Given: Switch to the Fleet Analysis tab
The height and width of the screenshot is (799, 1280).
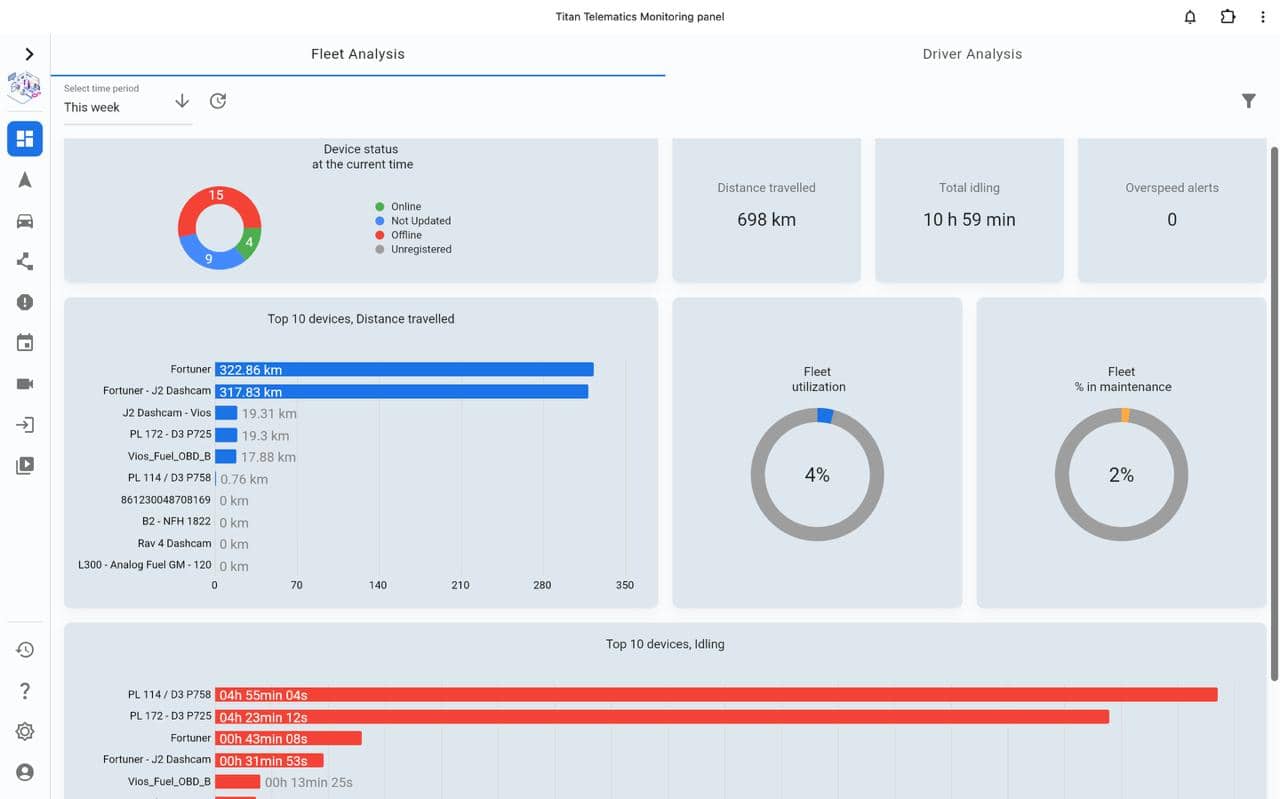Looking at the screenshot, I should (x=358, y=54).
